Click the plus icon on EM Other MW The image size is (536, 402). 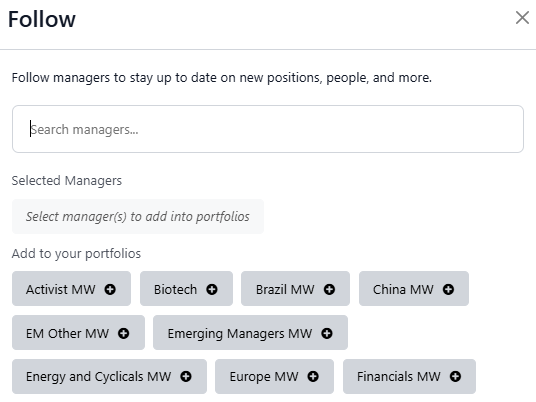click(x=124, y=333)
